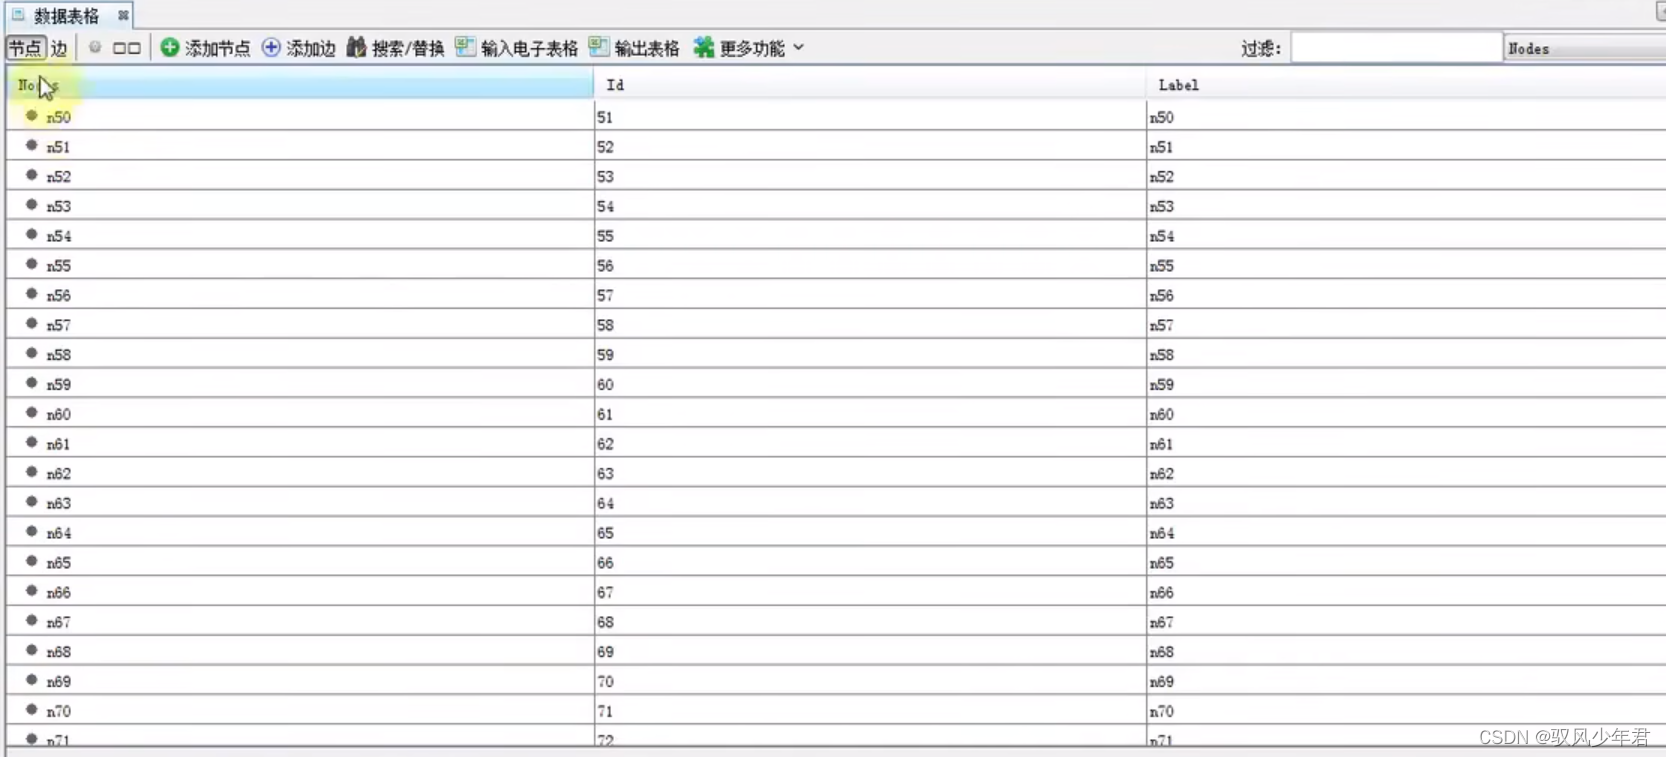Switch to the Edges (边) table view
This screenshot has width=1666, height=757.
(x=59, y=48)
